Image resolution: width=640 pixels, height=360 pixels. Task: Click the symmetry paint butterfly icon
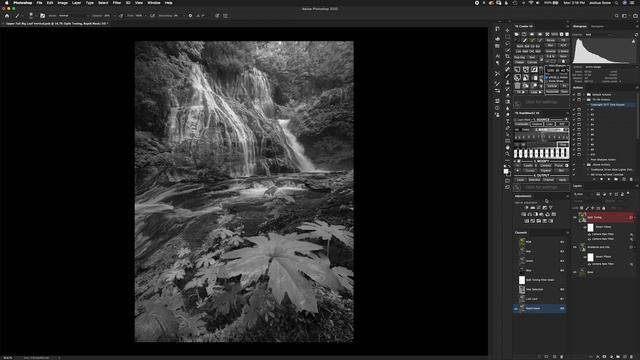click(225, 16)
